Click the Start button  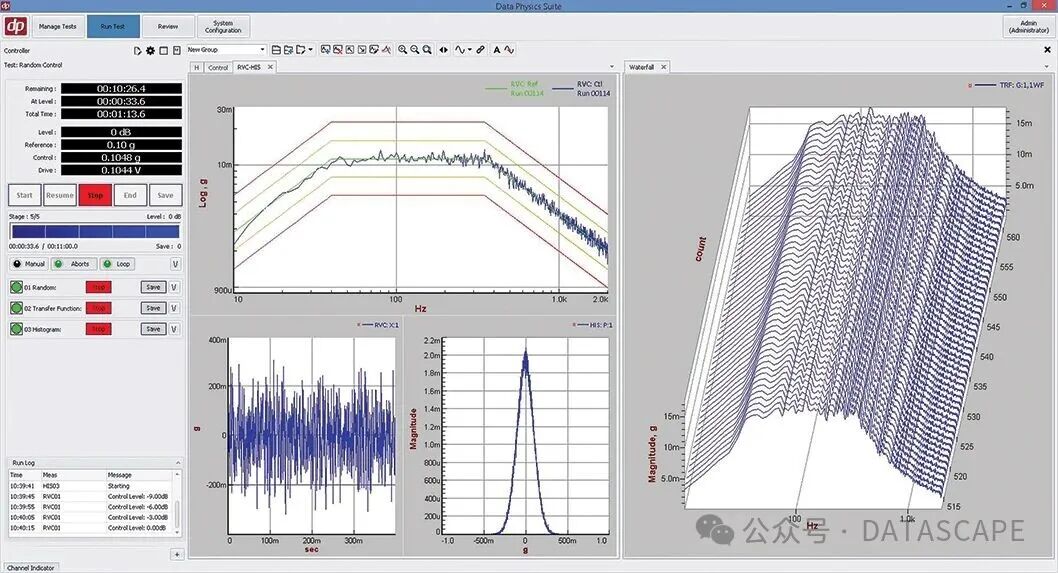coord(24,195)
